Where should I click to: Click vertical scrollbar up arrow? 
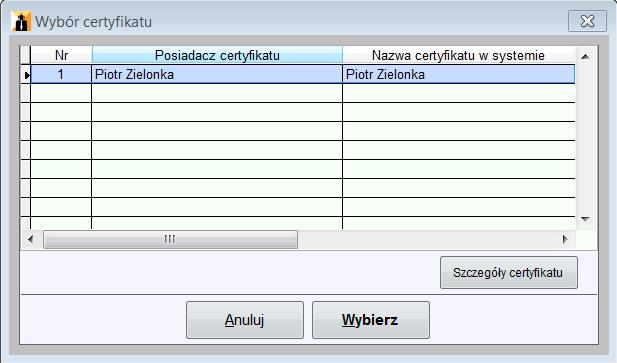point(585,57)
